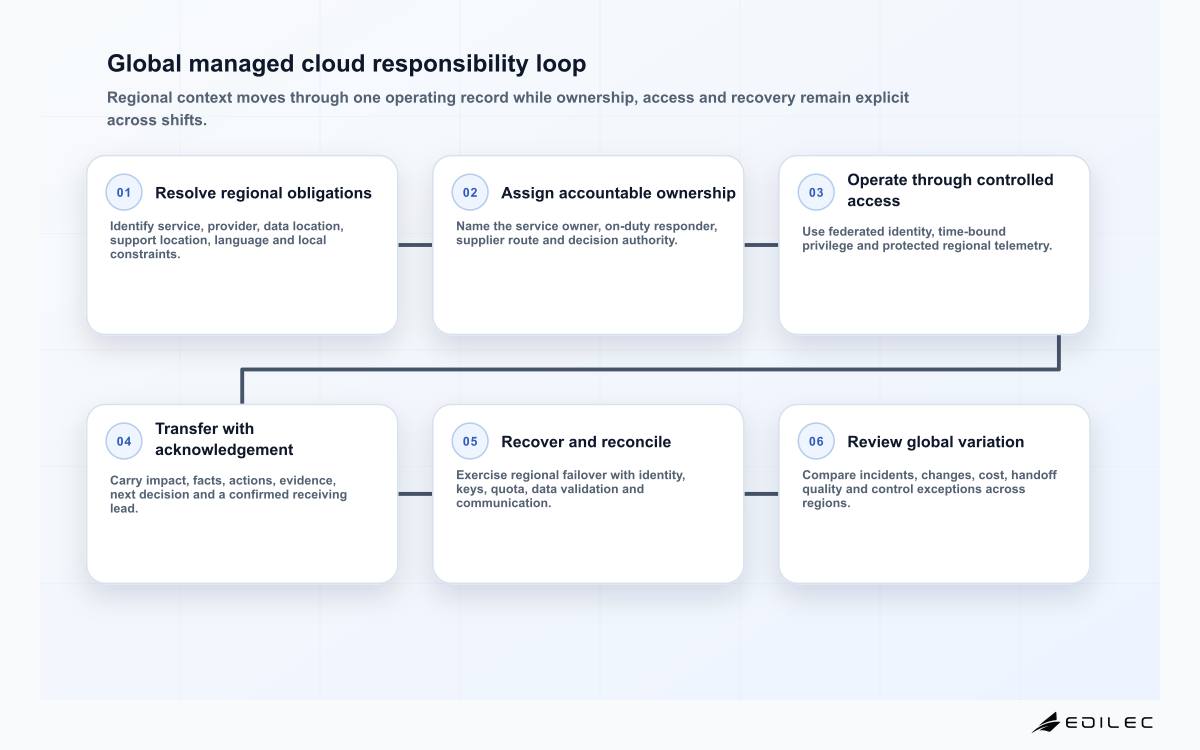Select the "Recover and reconcile" heading
The image size is (1200, 750).
(586, 442)
